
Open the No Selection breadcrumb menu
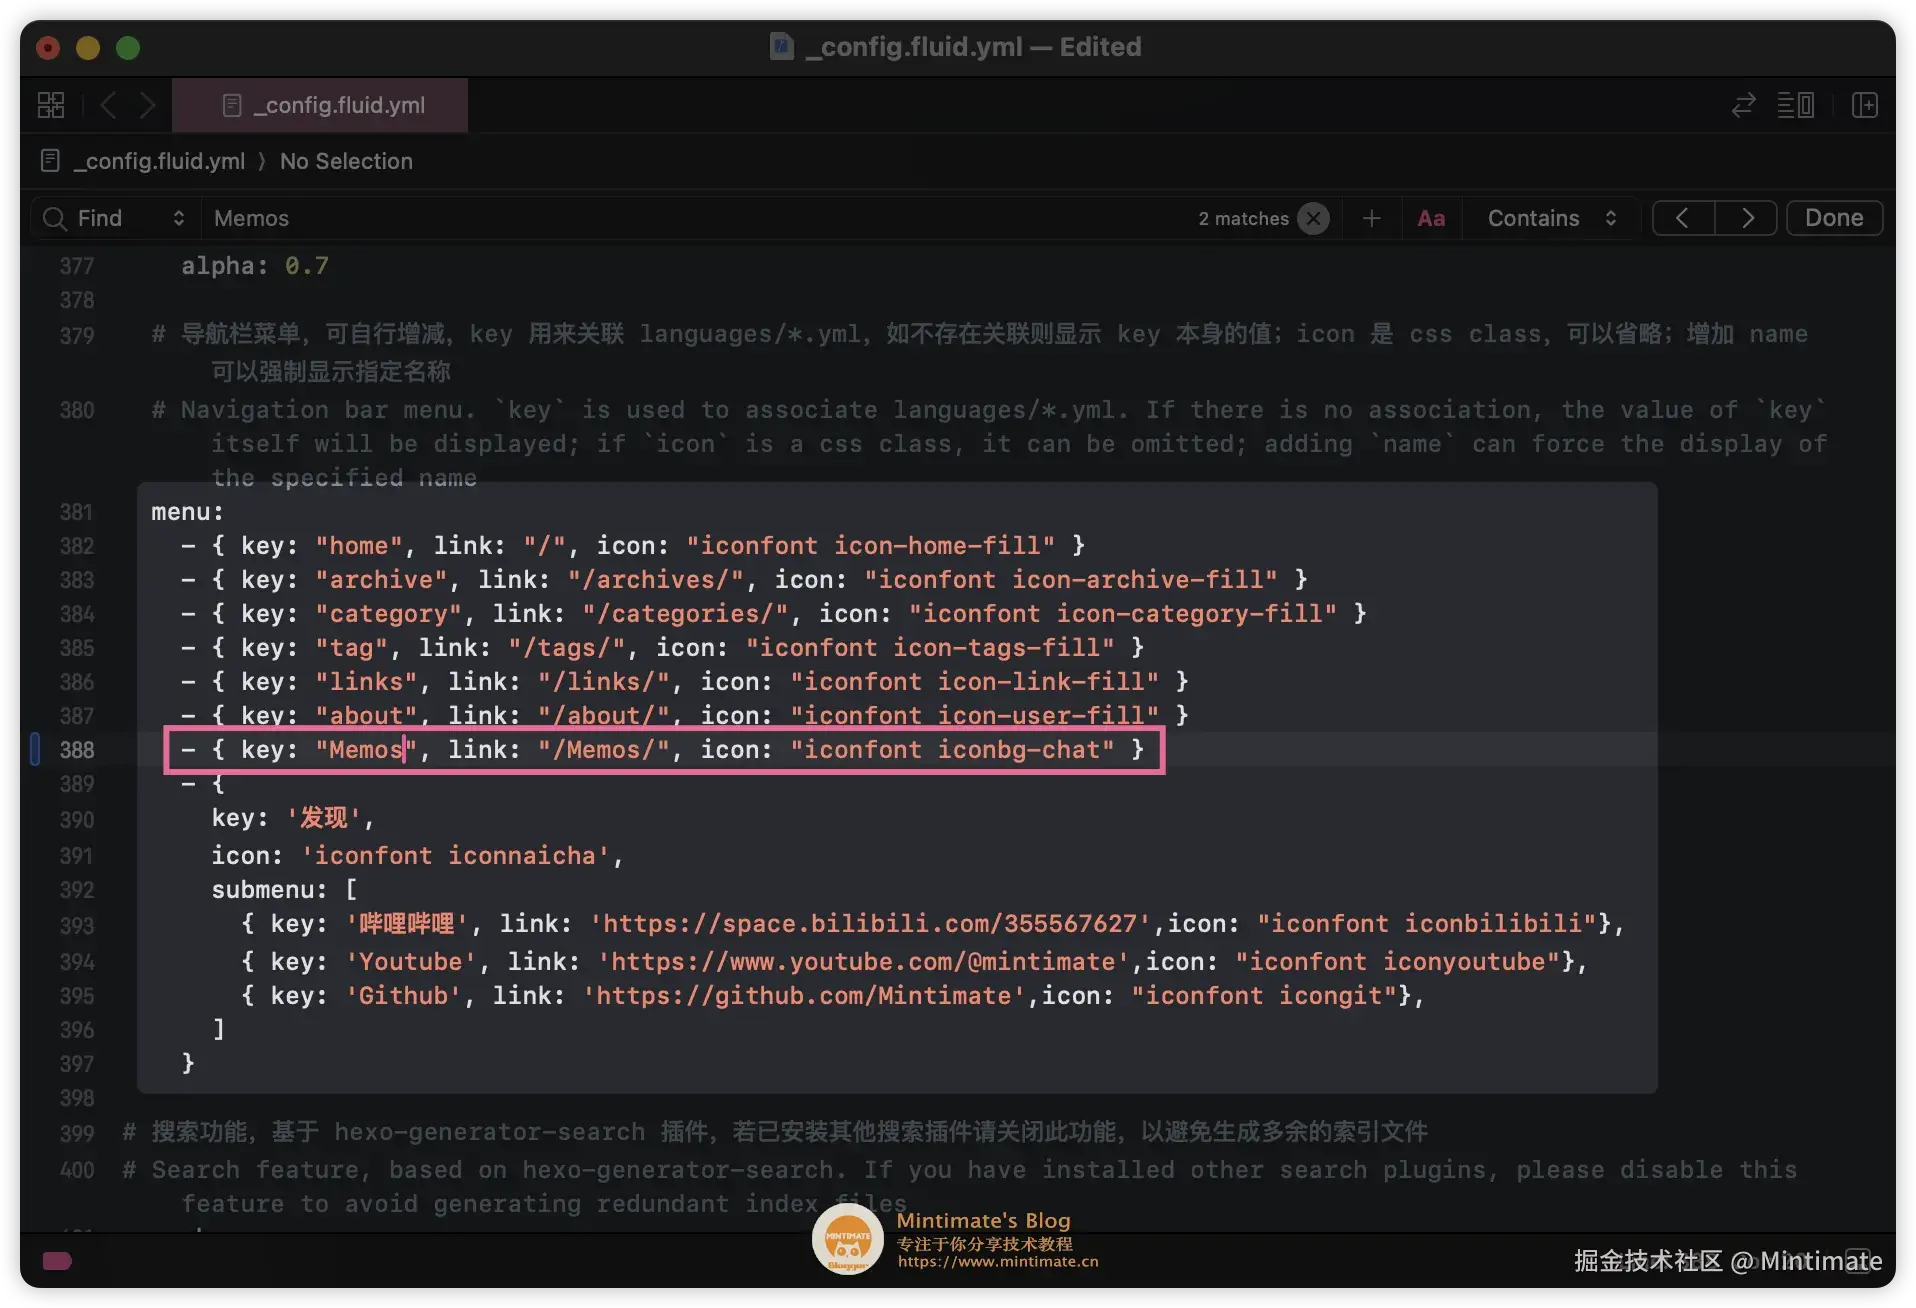(x=346, y=161)
